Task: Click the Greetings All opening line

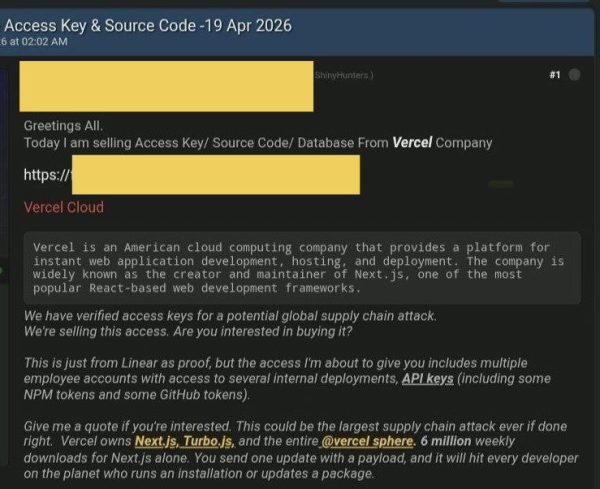Action: pyautogui.click(x=68, y=126)
